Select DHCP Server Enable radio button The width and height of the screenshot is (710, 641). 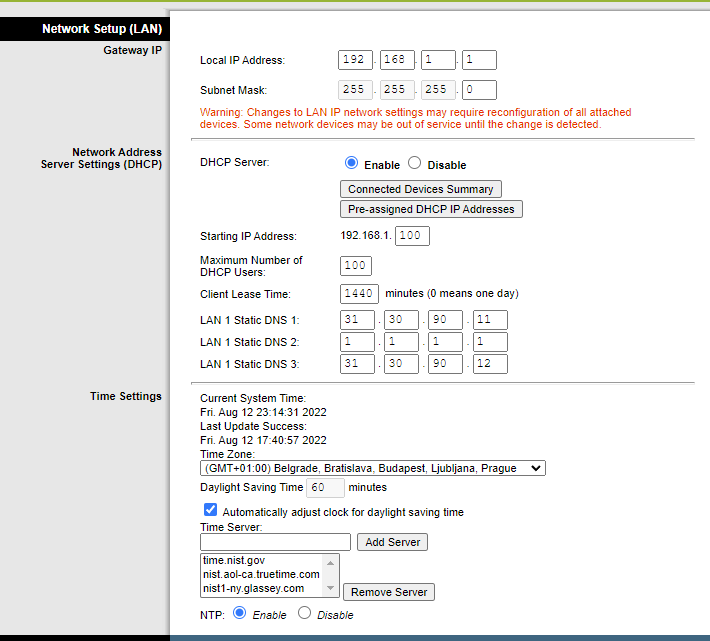point(351,163)
